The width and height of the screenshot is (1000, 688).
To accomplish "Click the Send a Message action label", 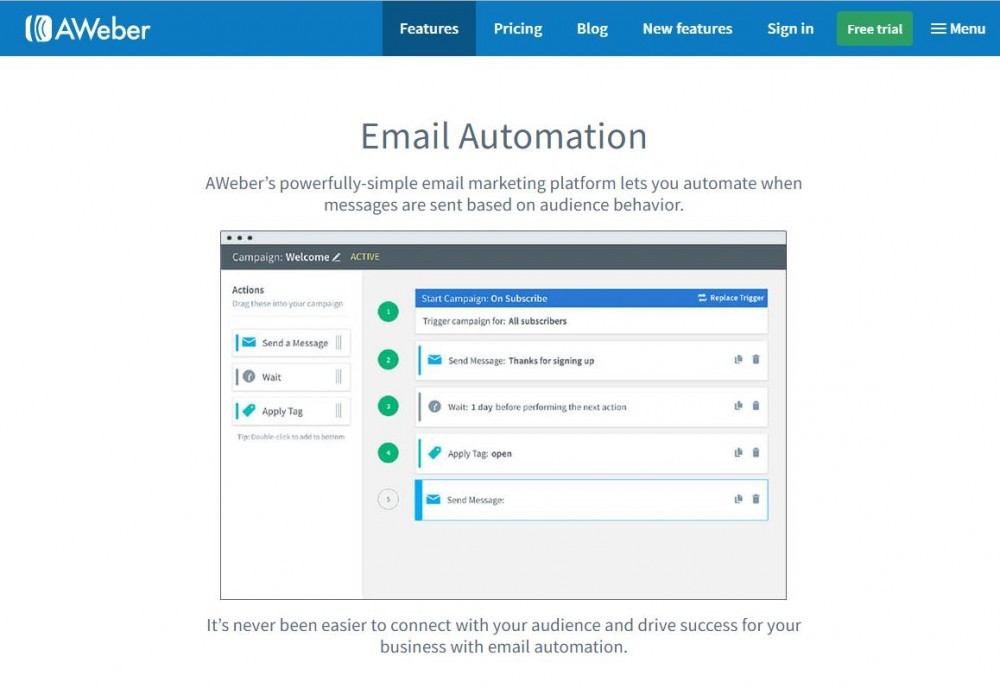I will [295, 343].
